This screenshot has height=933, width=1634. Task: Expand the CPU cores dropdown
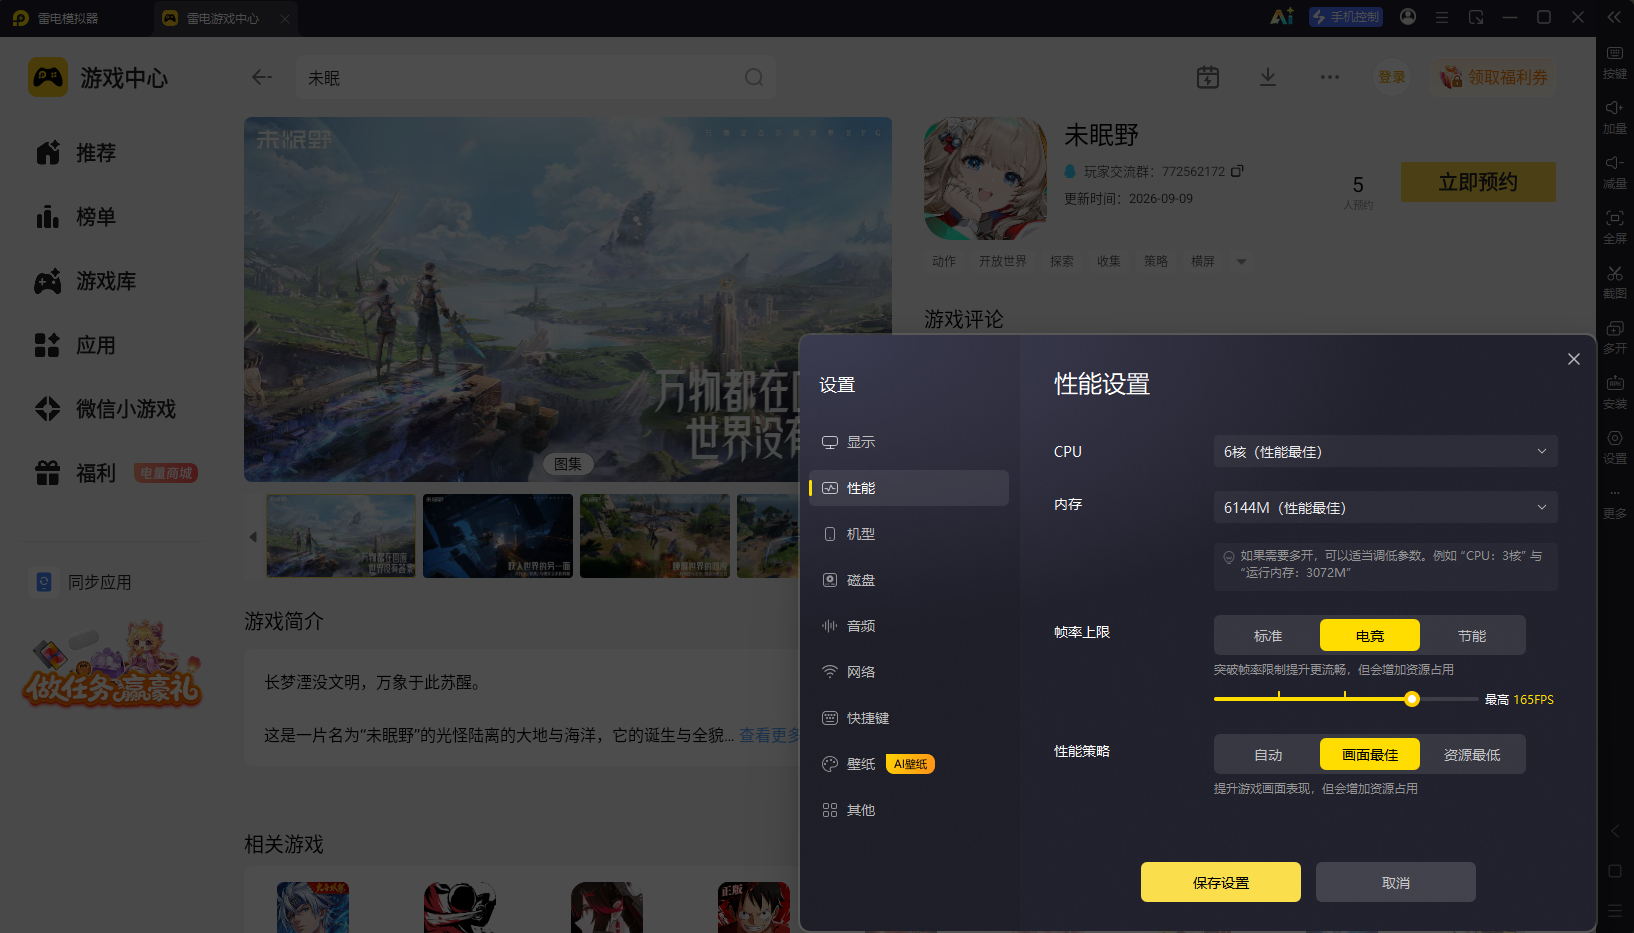1385,451
